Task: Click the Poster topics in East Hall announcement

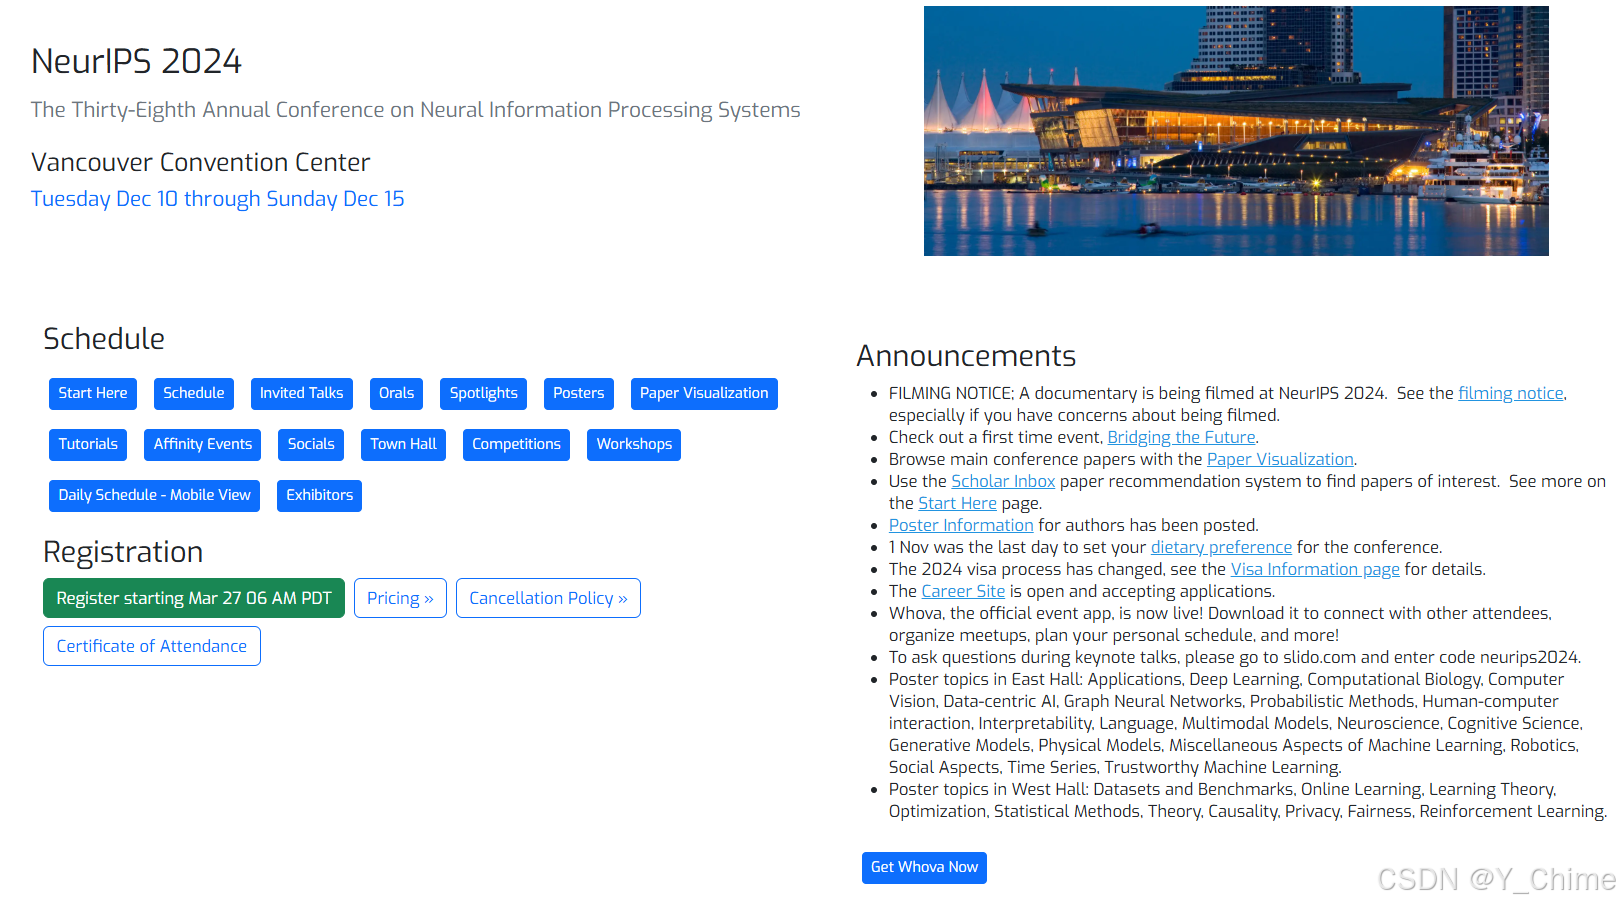Action: [1235, 723]
